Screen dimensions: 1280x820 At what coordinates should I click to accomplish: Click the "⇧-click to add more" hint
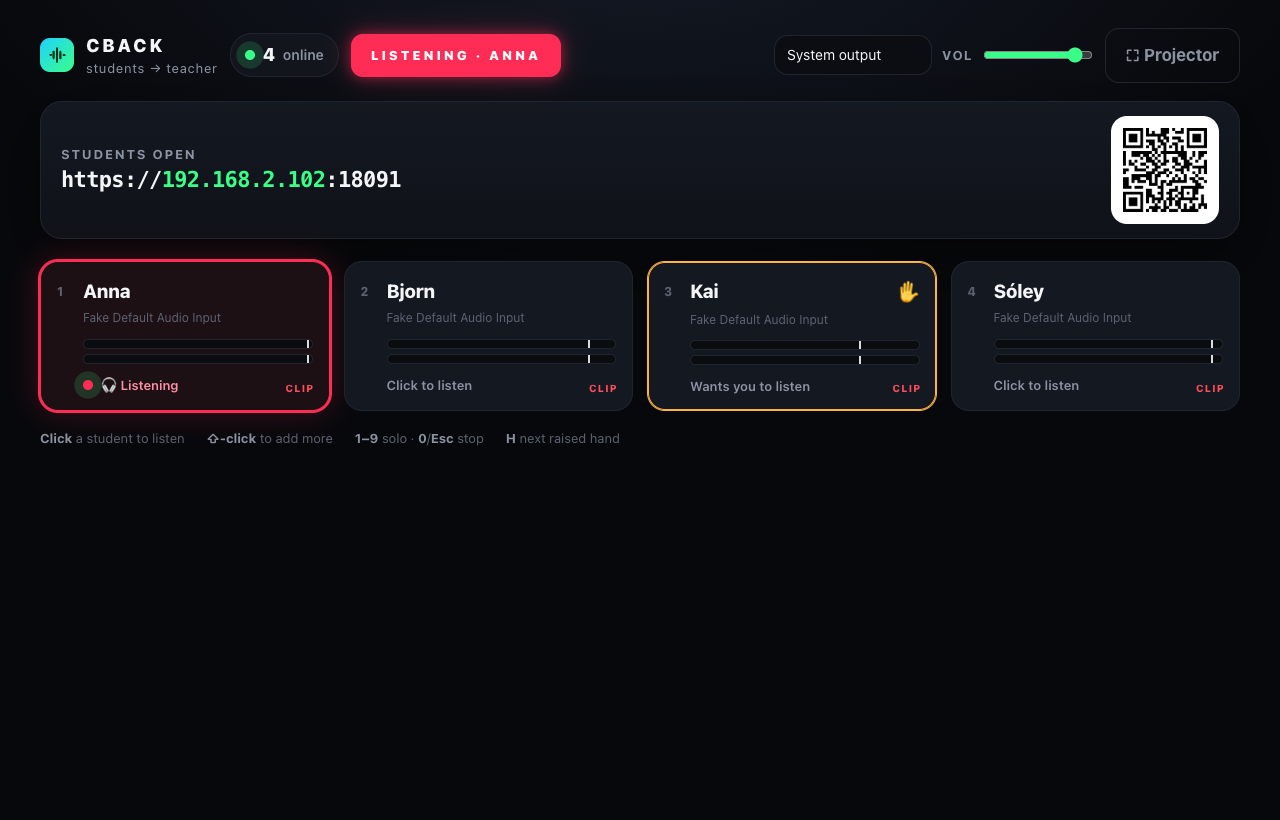[x=270, y=439]
